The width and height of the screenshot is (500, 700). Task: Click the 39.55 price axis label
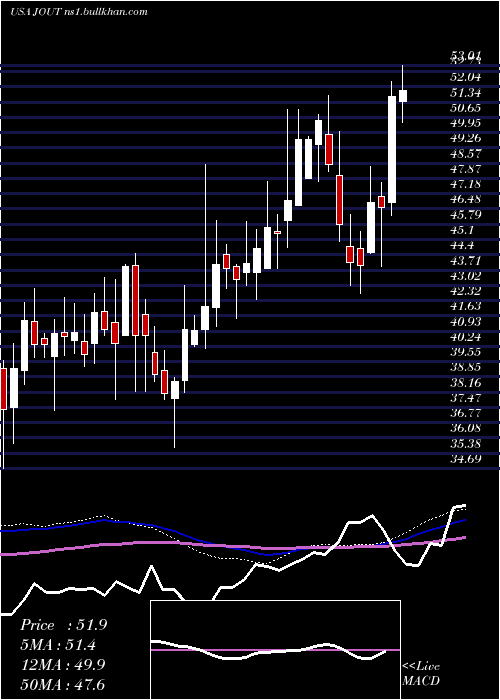coord(466,352)
